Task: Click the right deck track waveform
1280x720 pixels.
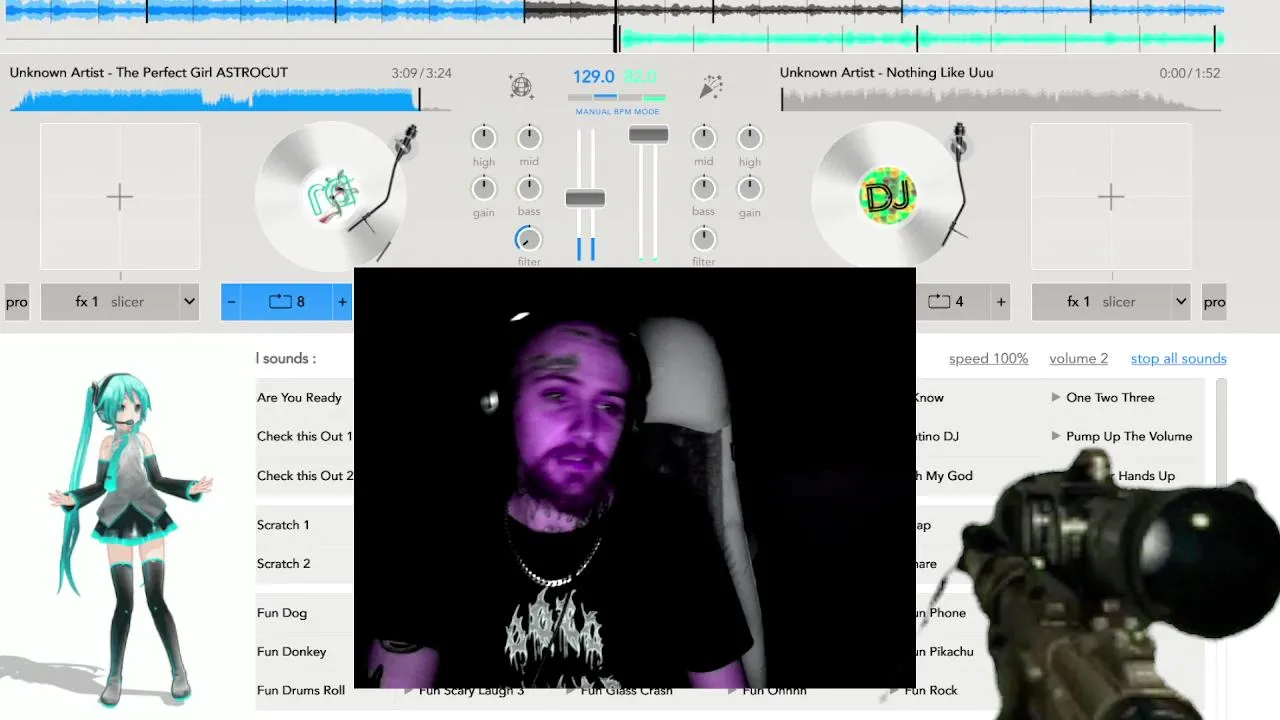Action: tap(1000, 99)
